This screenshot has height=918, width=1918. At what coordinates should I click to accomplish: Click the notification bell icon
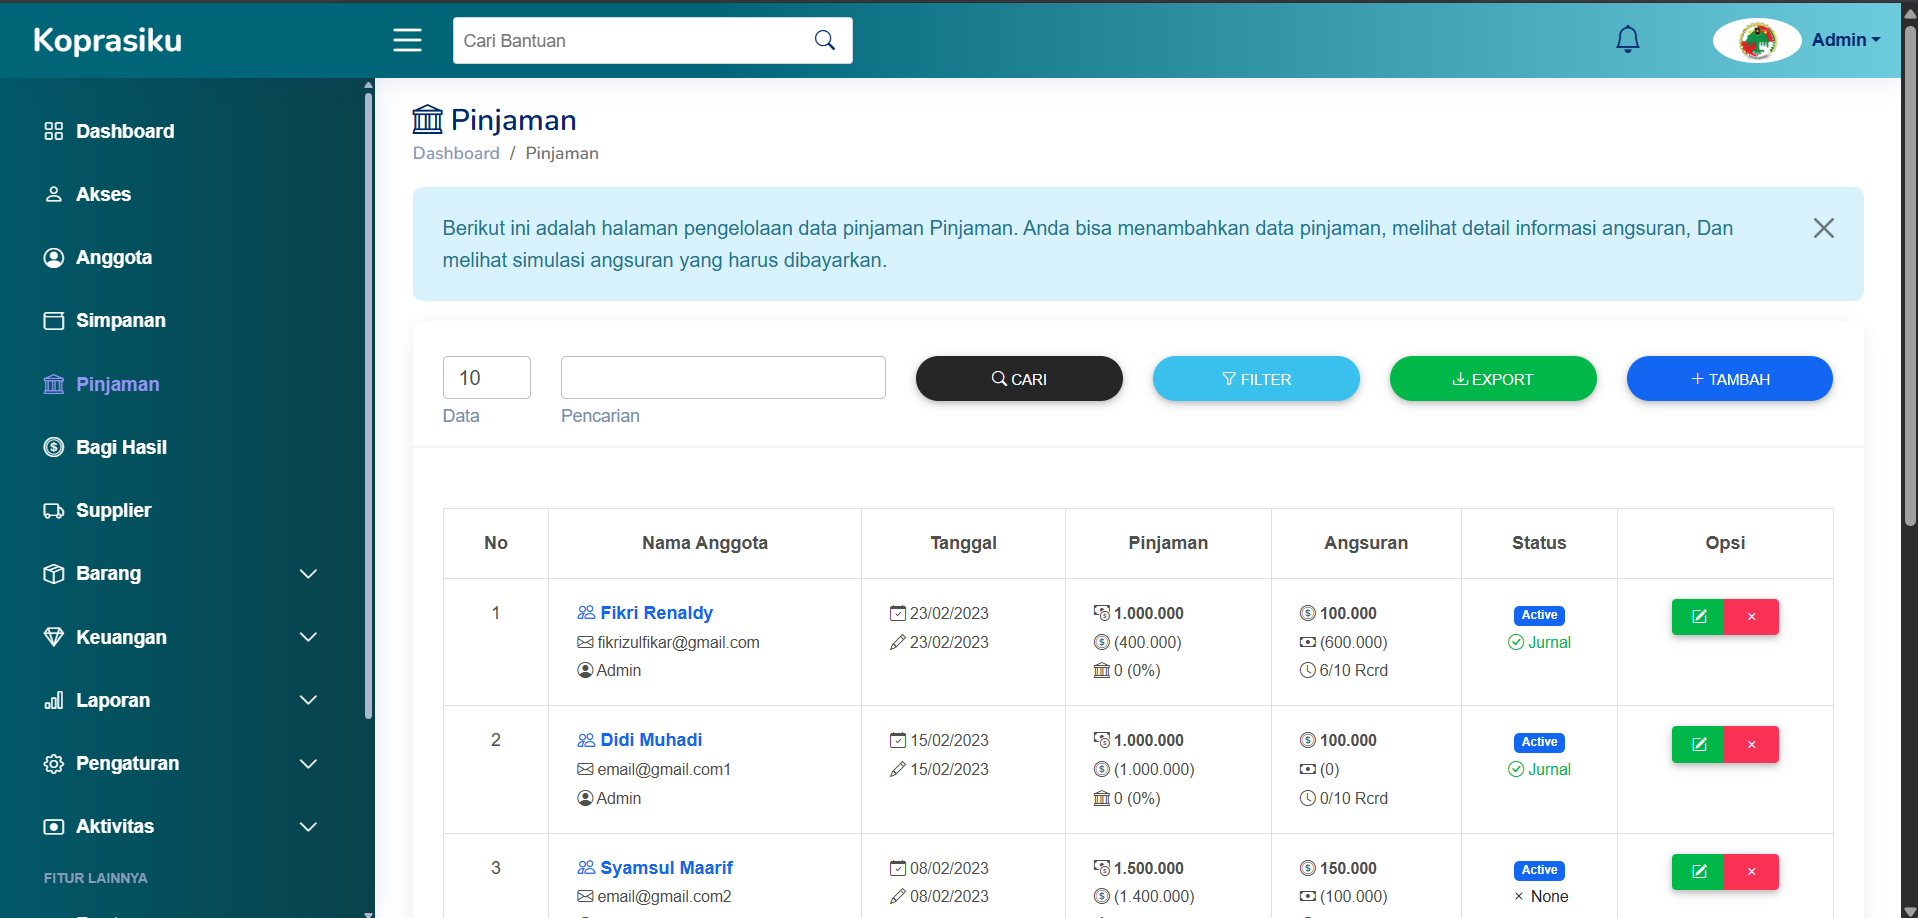pyautogui.click(x=1627, y=39)
